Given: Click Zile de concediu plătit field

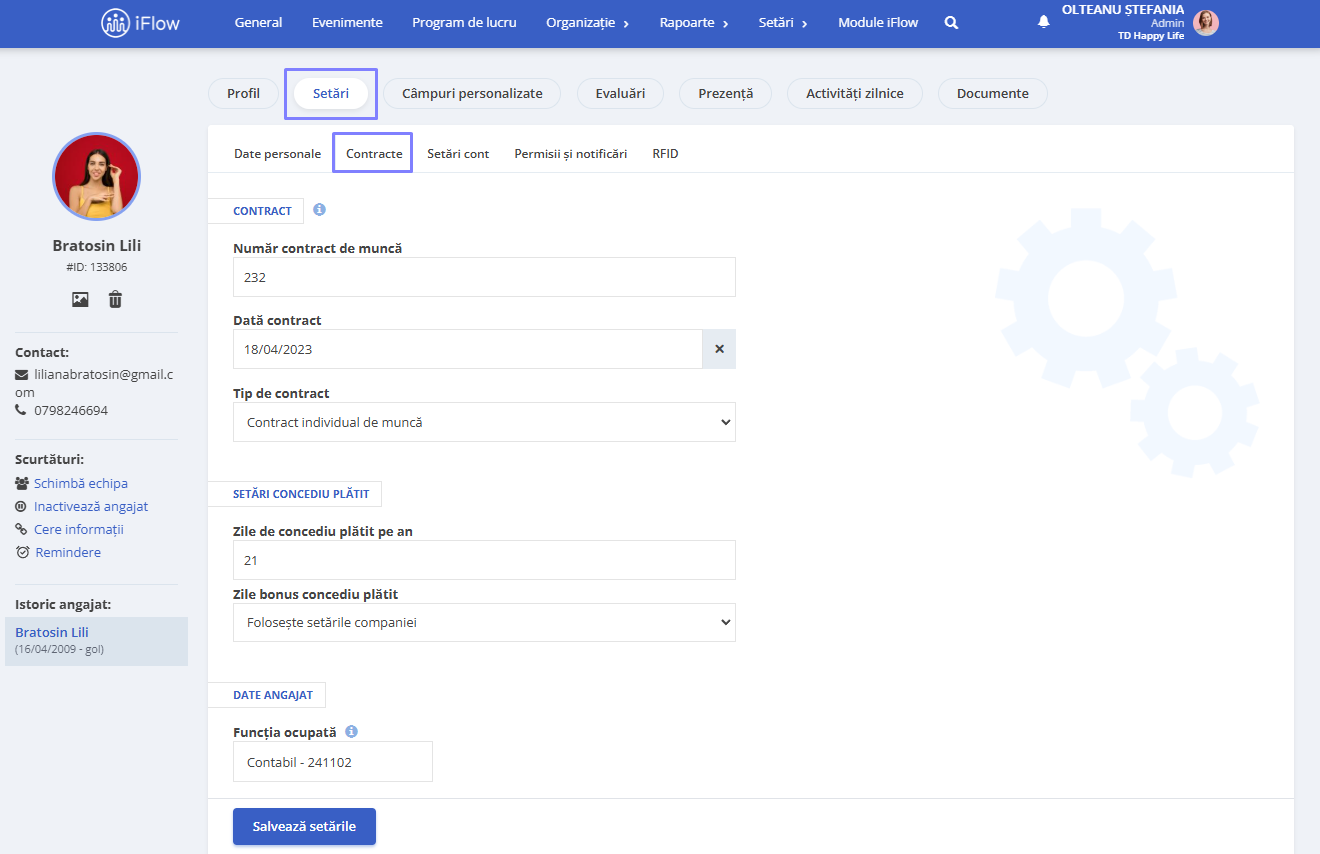Looking at the screenshot, I should click(x=484, y=560).
